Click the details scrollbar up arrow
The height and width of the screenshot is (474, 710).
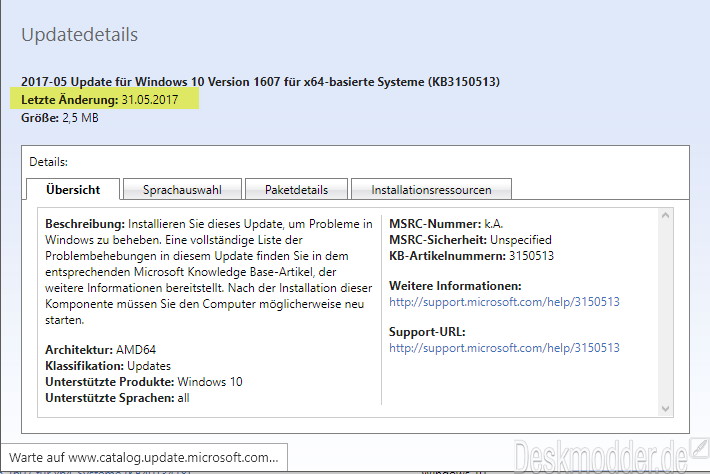tap(665, 215)
